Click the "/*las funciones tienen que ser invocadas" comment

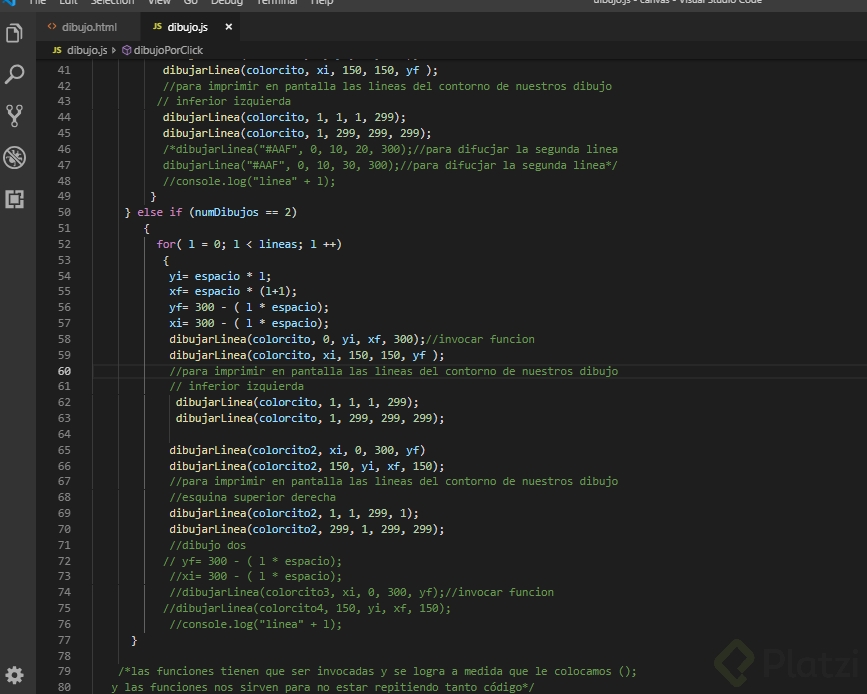(x=377, y=671)
